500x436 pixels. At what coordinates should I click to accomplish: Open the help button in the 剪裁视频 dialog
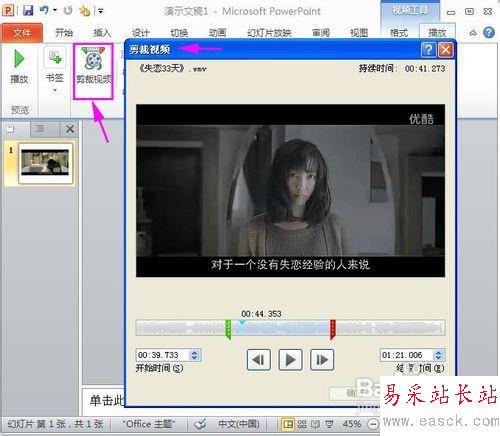pos(429,50)
